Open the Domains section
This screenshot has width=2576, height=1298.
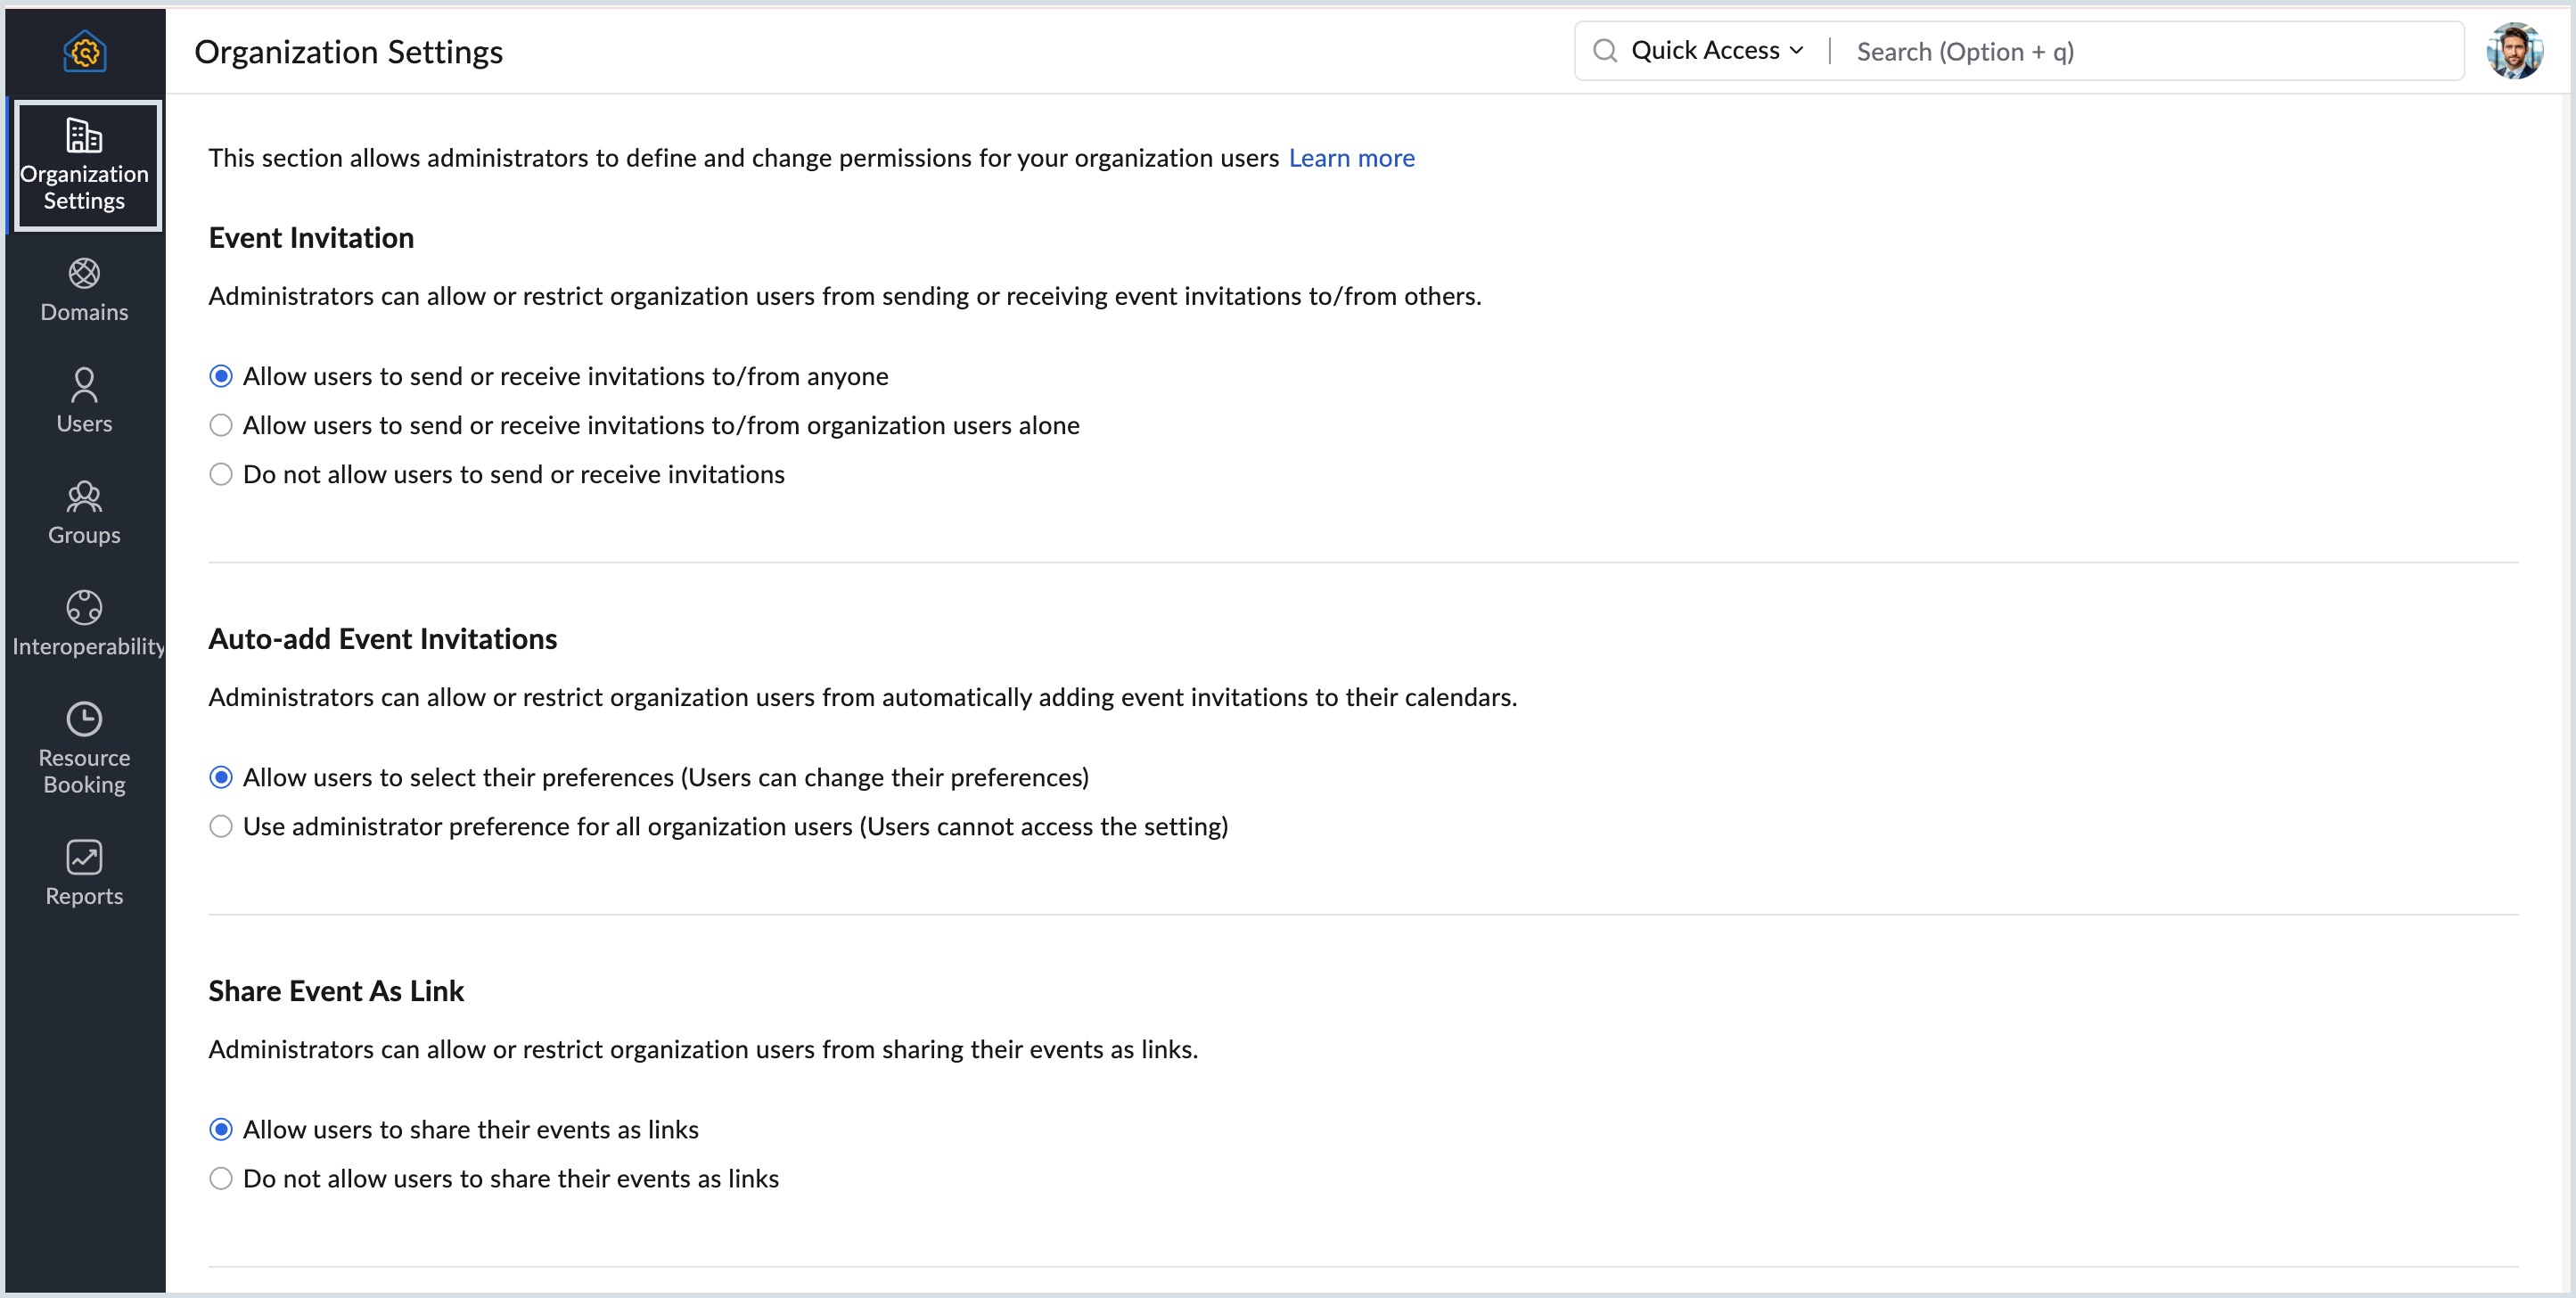point(84,290)
